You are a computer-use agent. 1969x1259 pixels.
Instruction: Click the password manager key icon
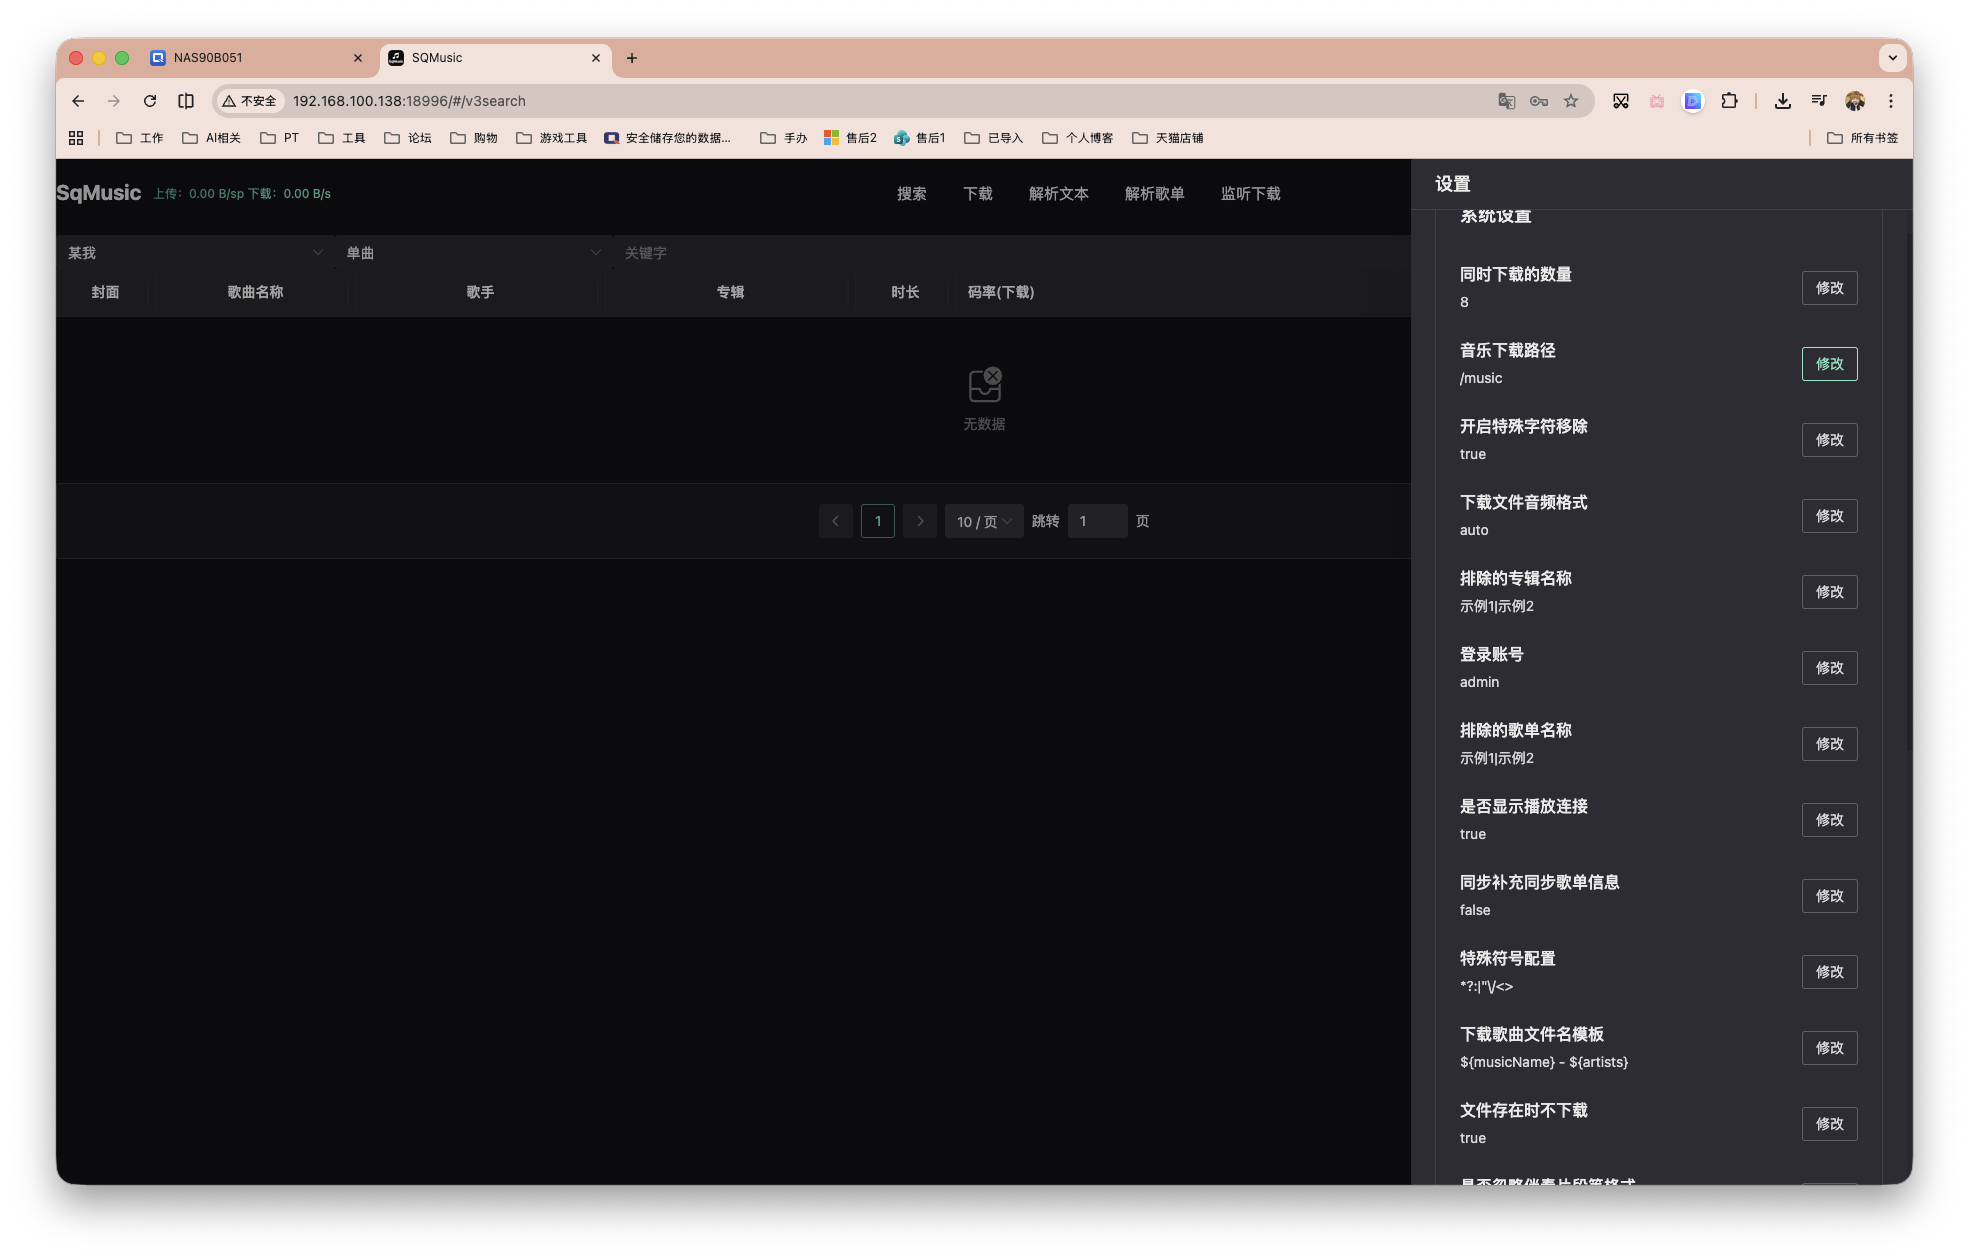pyautogui.click(x=1538, y=101)
